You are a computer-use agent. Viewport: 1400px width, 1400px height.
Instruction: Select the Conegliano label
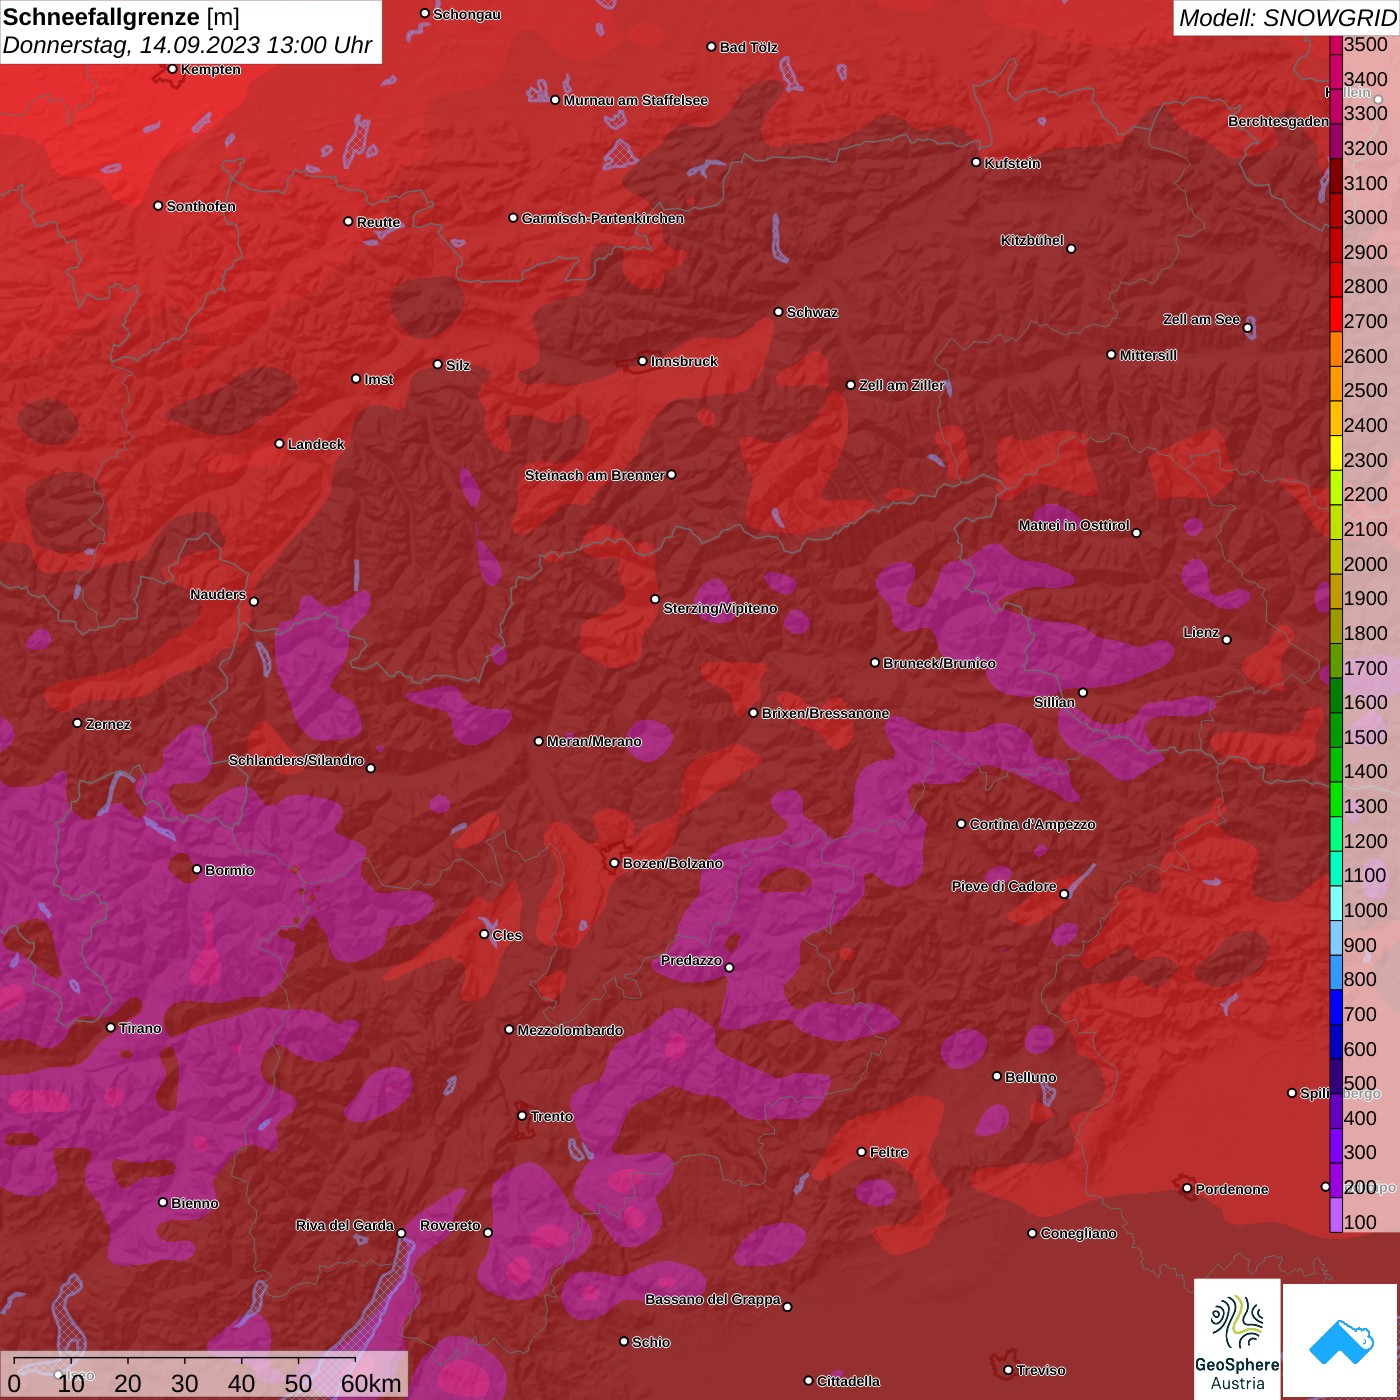(x=1078, y=1233)
